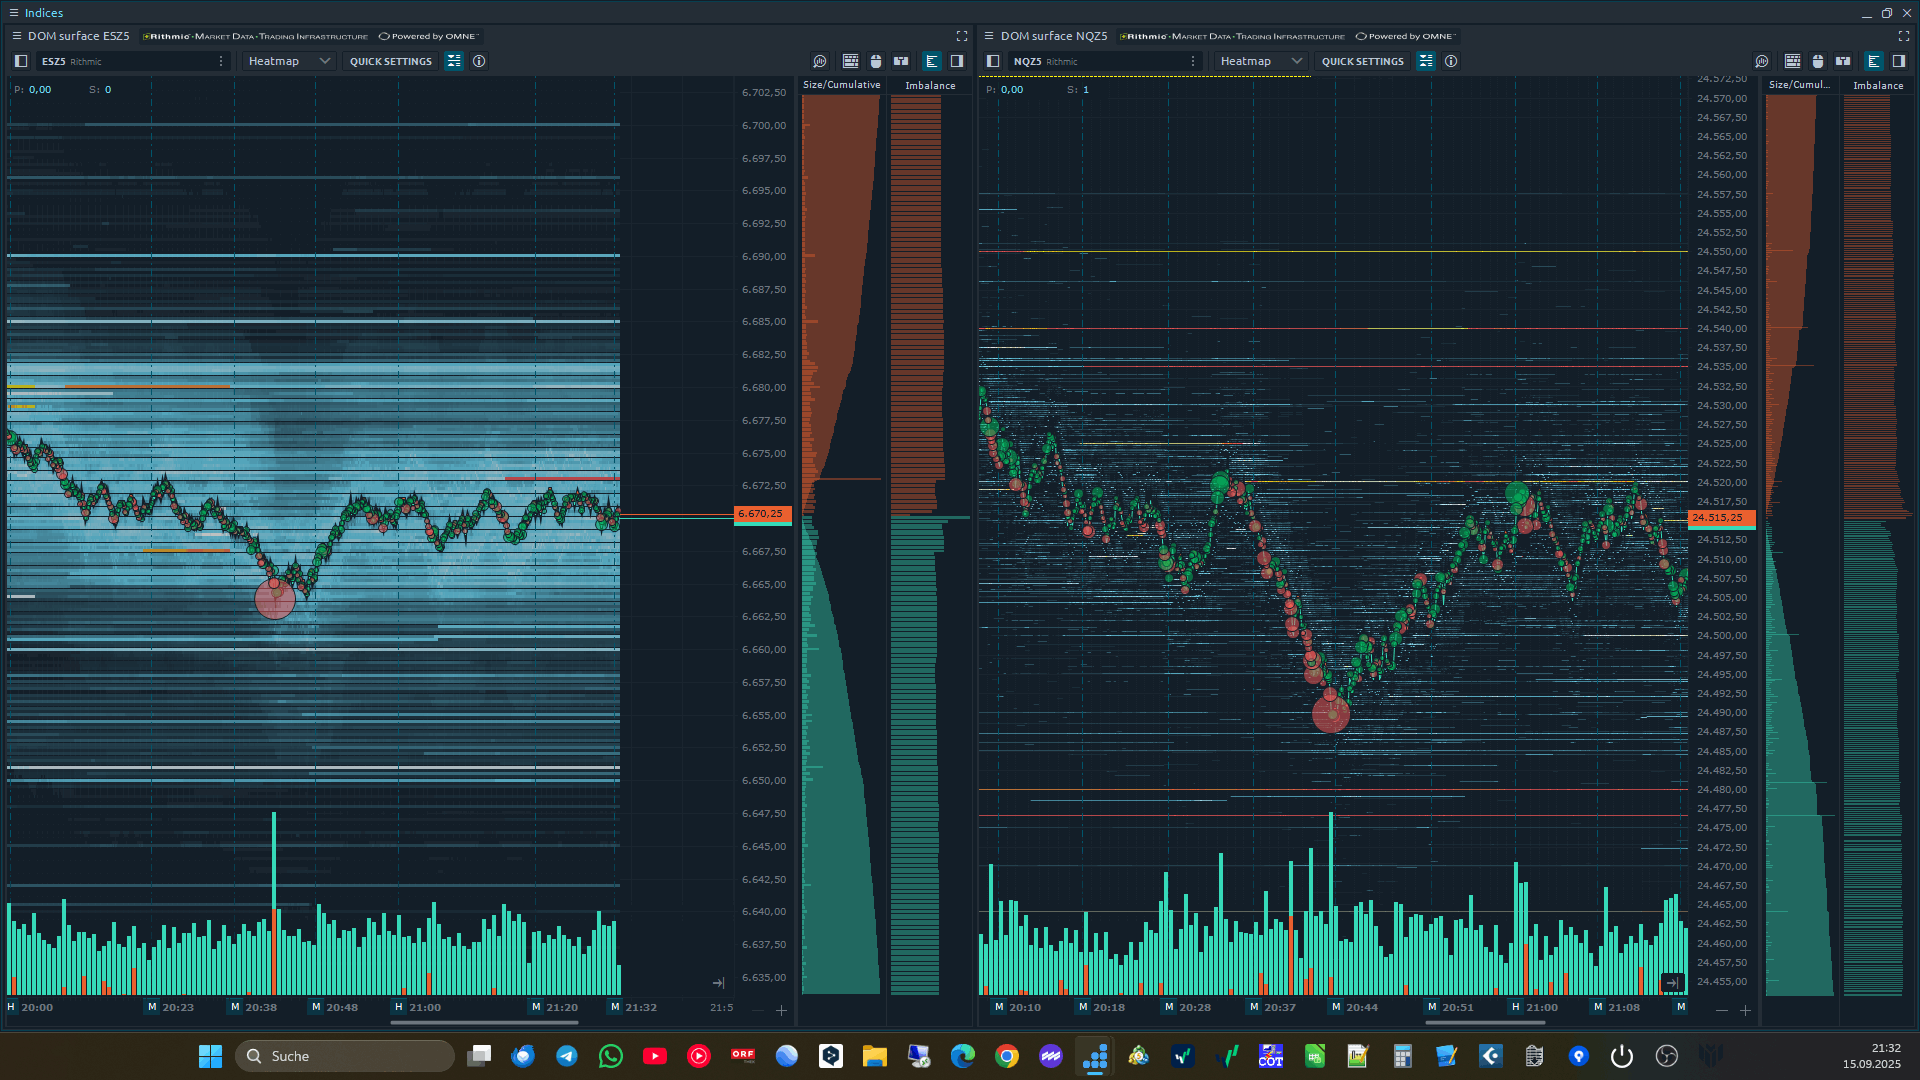Open hamburger menu of DOM surface ESZ5
This screenshot has width=1920, height=1080.
[16, 36]
